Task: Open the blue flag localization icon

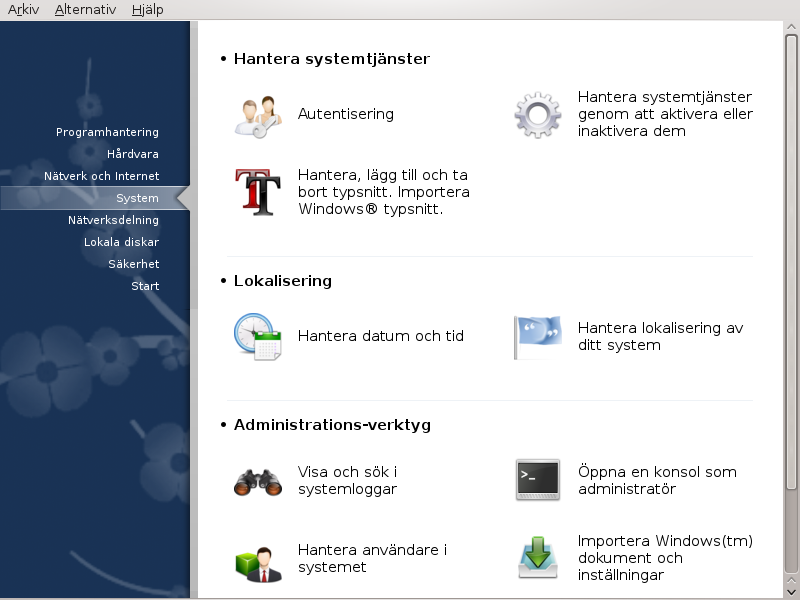Action: [x=538, y=337]
